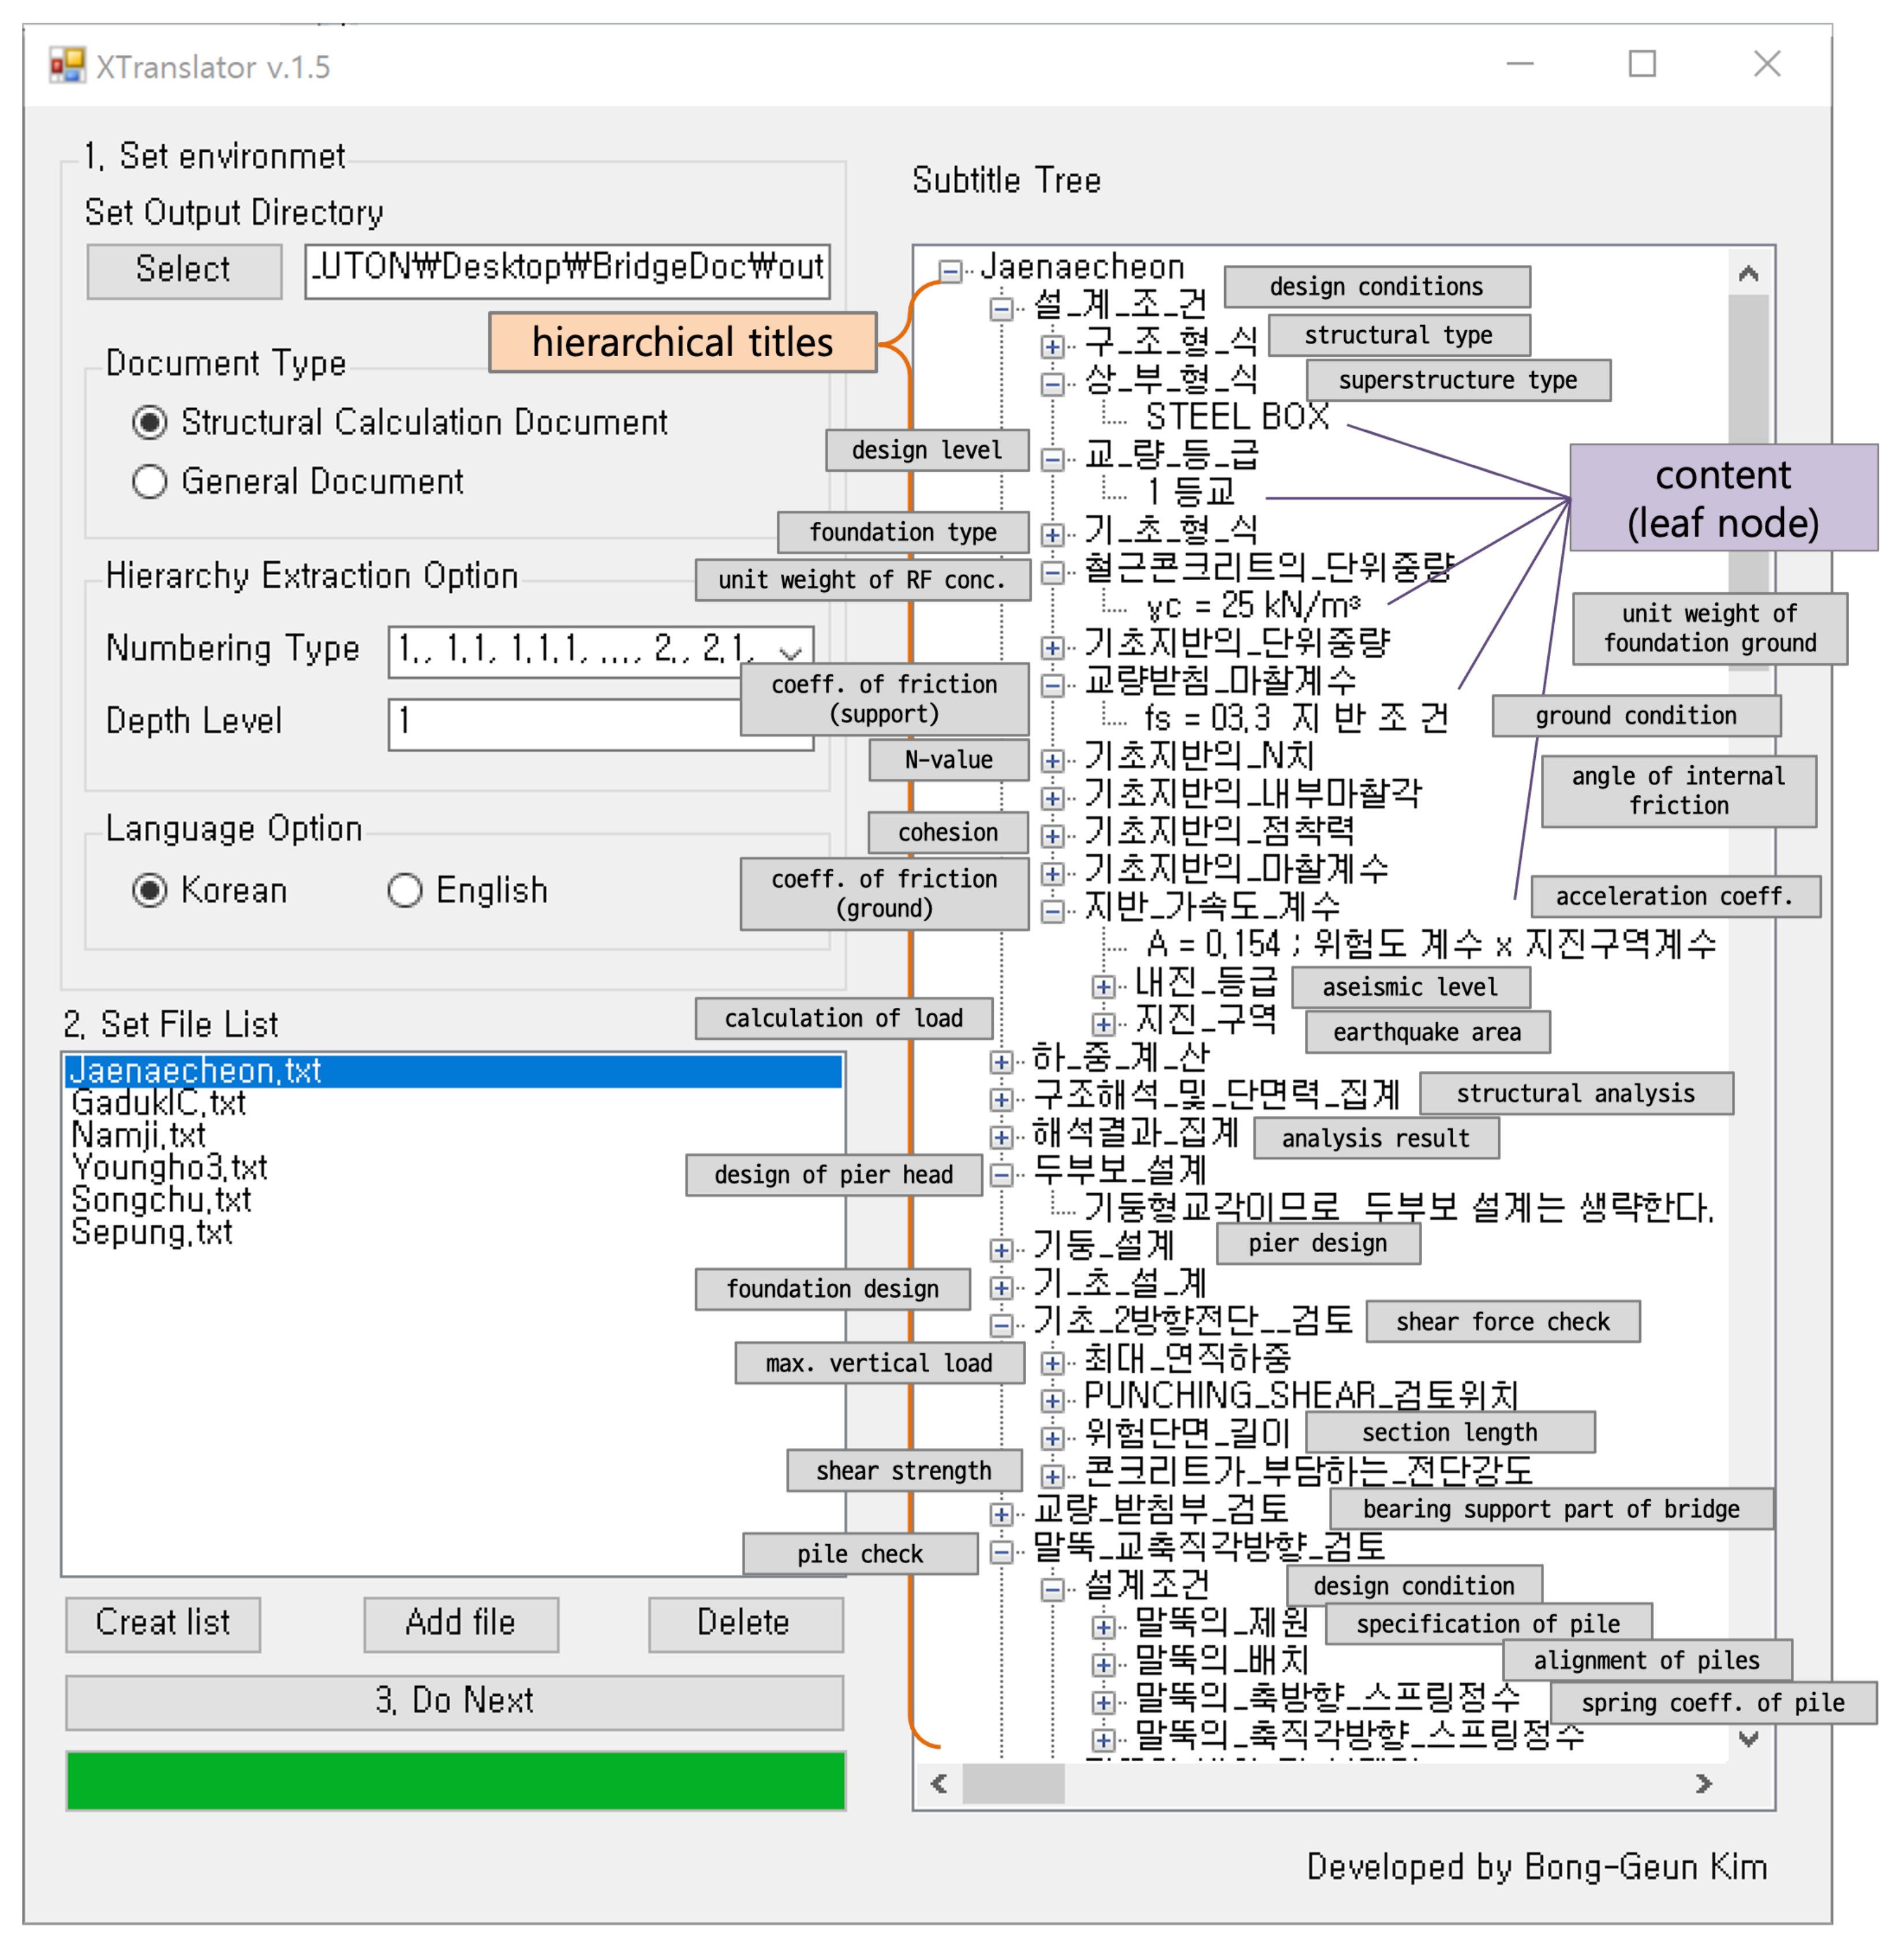This screenshot has width=1904, height=1950.
Task: Collapse the 두부보_설계 tree node
Action: [1000, 1175]
